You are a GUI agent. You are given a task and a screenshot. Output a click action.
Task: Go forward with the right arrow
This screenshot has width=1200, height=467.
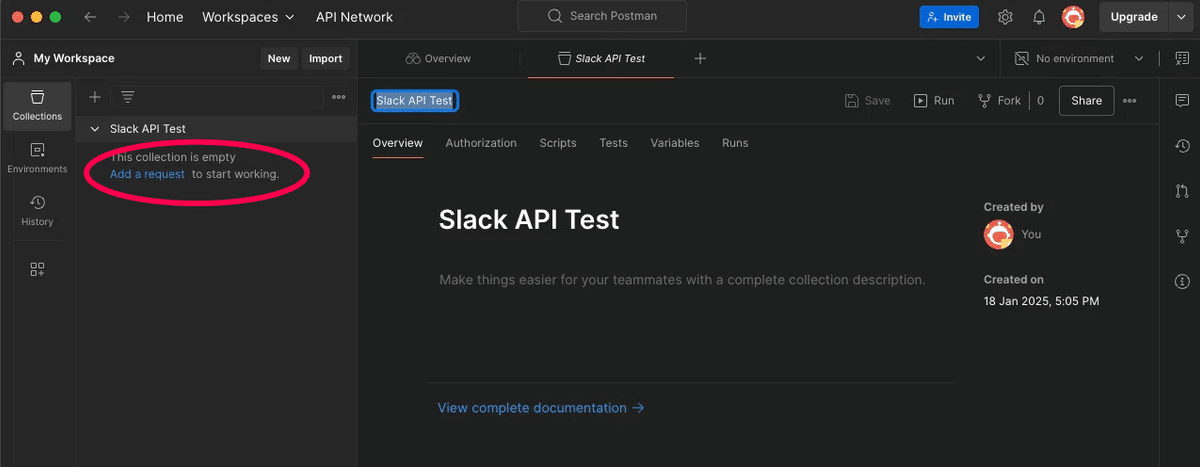coord(123,17)
